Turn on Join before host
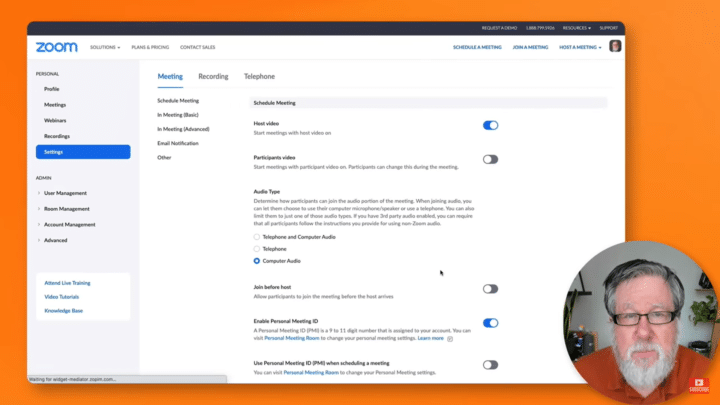 (490, 289)
